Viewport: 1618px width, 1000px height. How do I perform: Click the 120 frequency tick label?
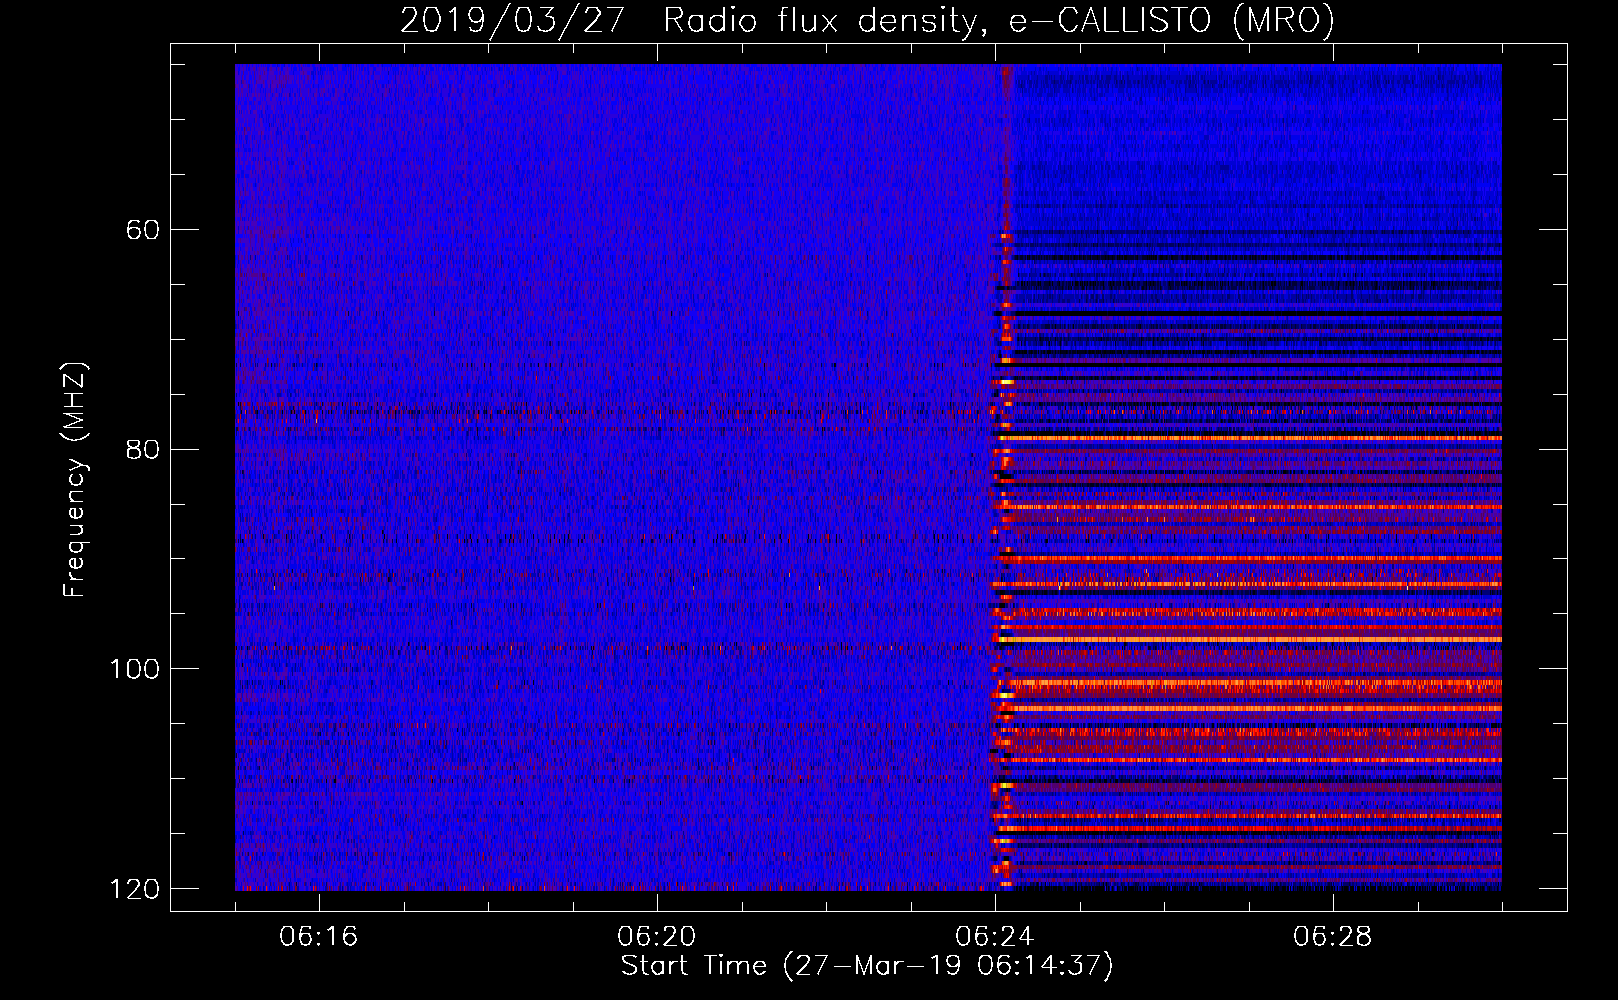tap(134, 888)
